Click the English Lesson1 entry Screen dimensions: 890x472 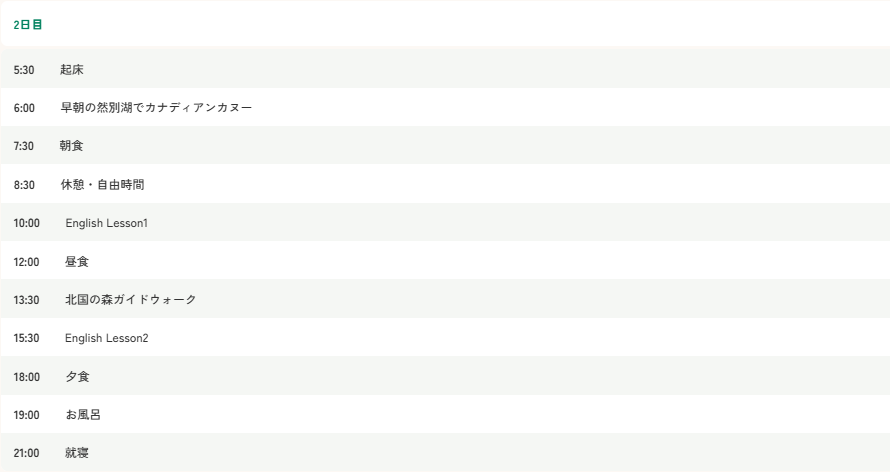click(x=106, y=223)
